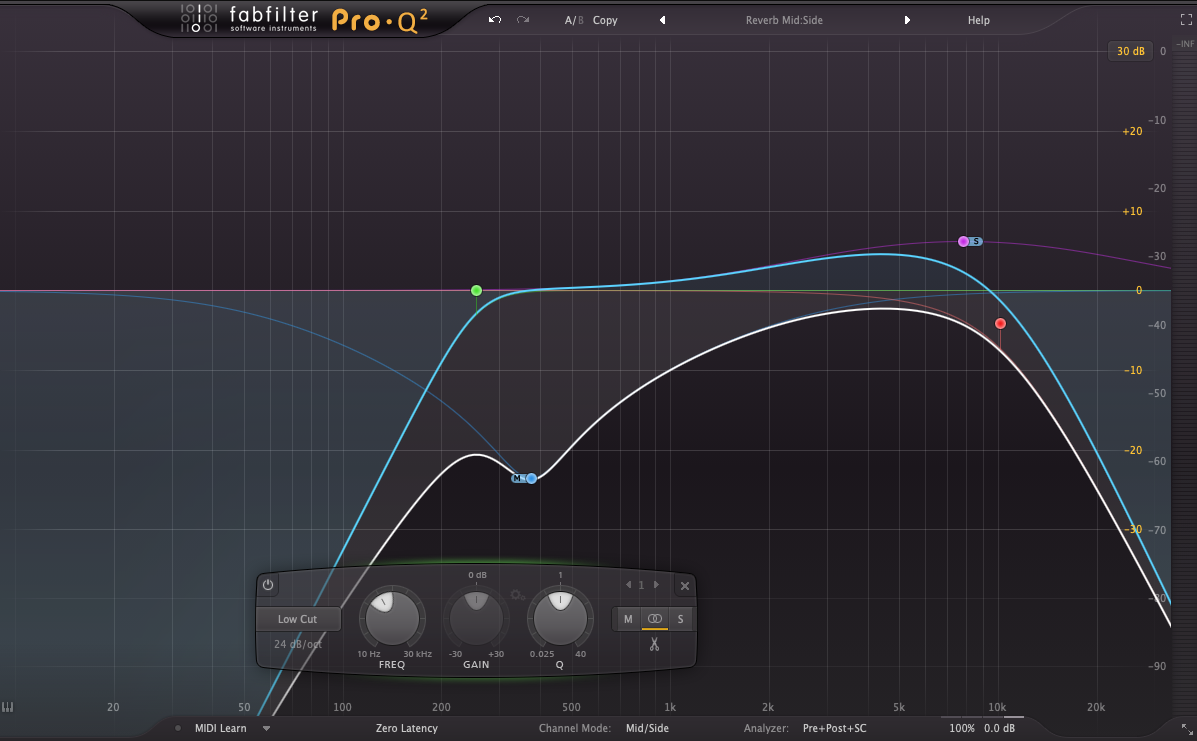Click the 0 dB gain value readout

(477, 575)
